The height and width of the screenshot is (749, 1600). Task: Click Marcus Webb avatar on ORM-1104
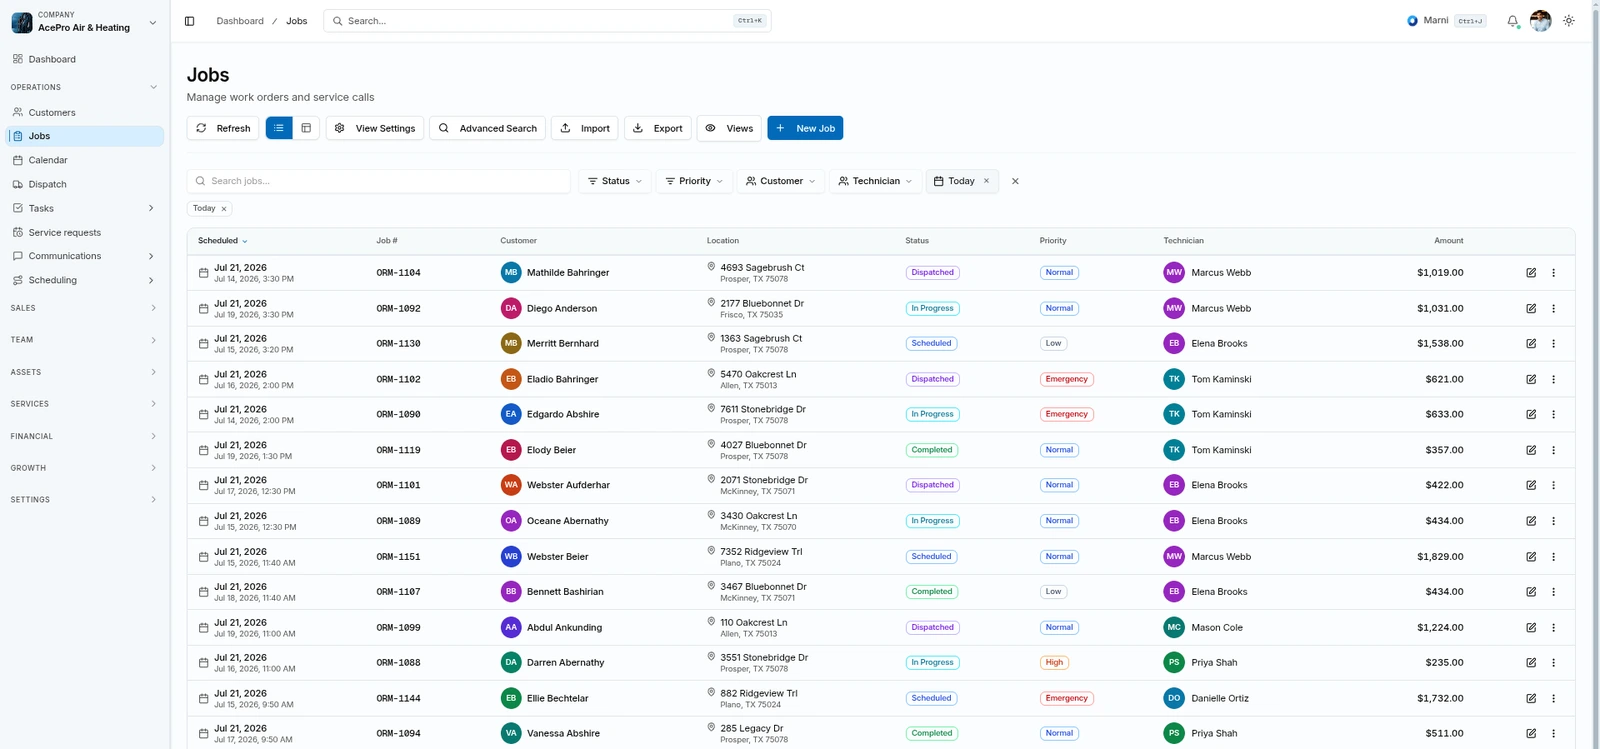click(x=1174, y=273)
